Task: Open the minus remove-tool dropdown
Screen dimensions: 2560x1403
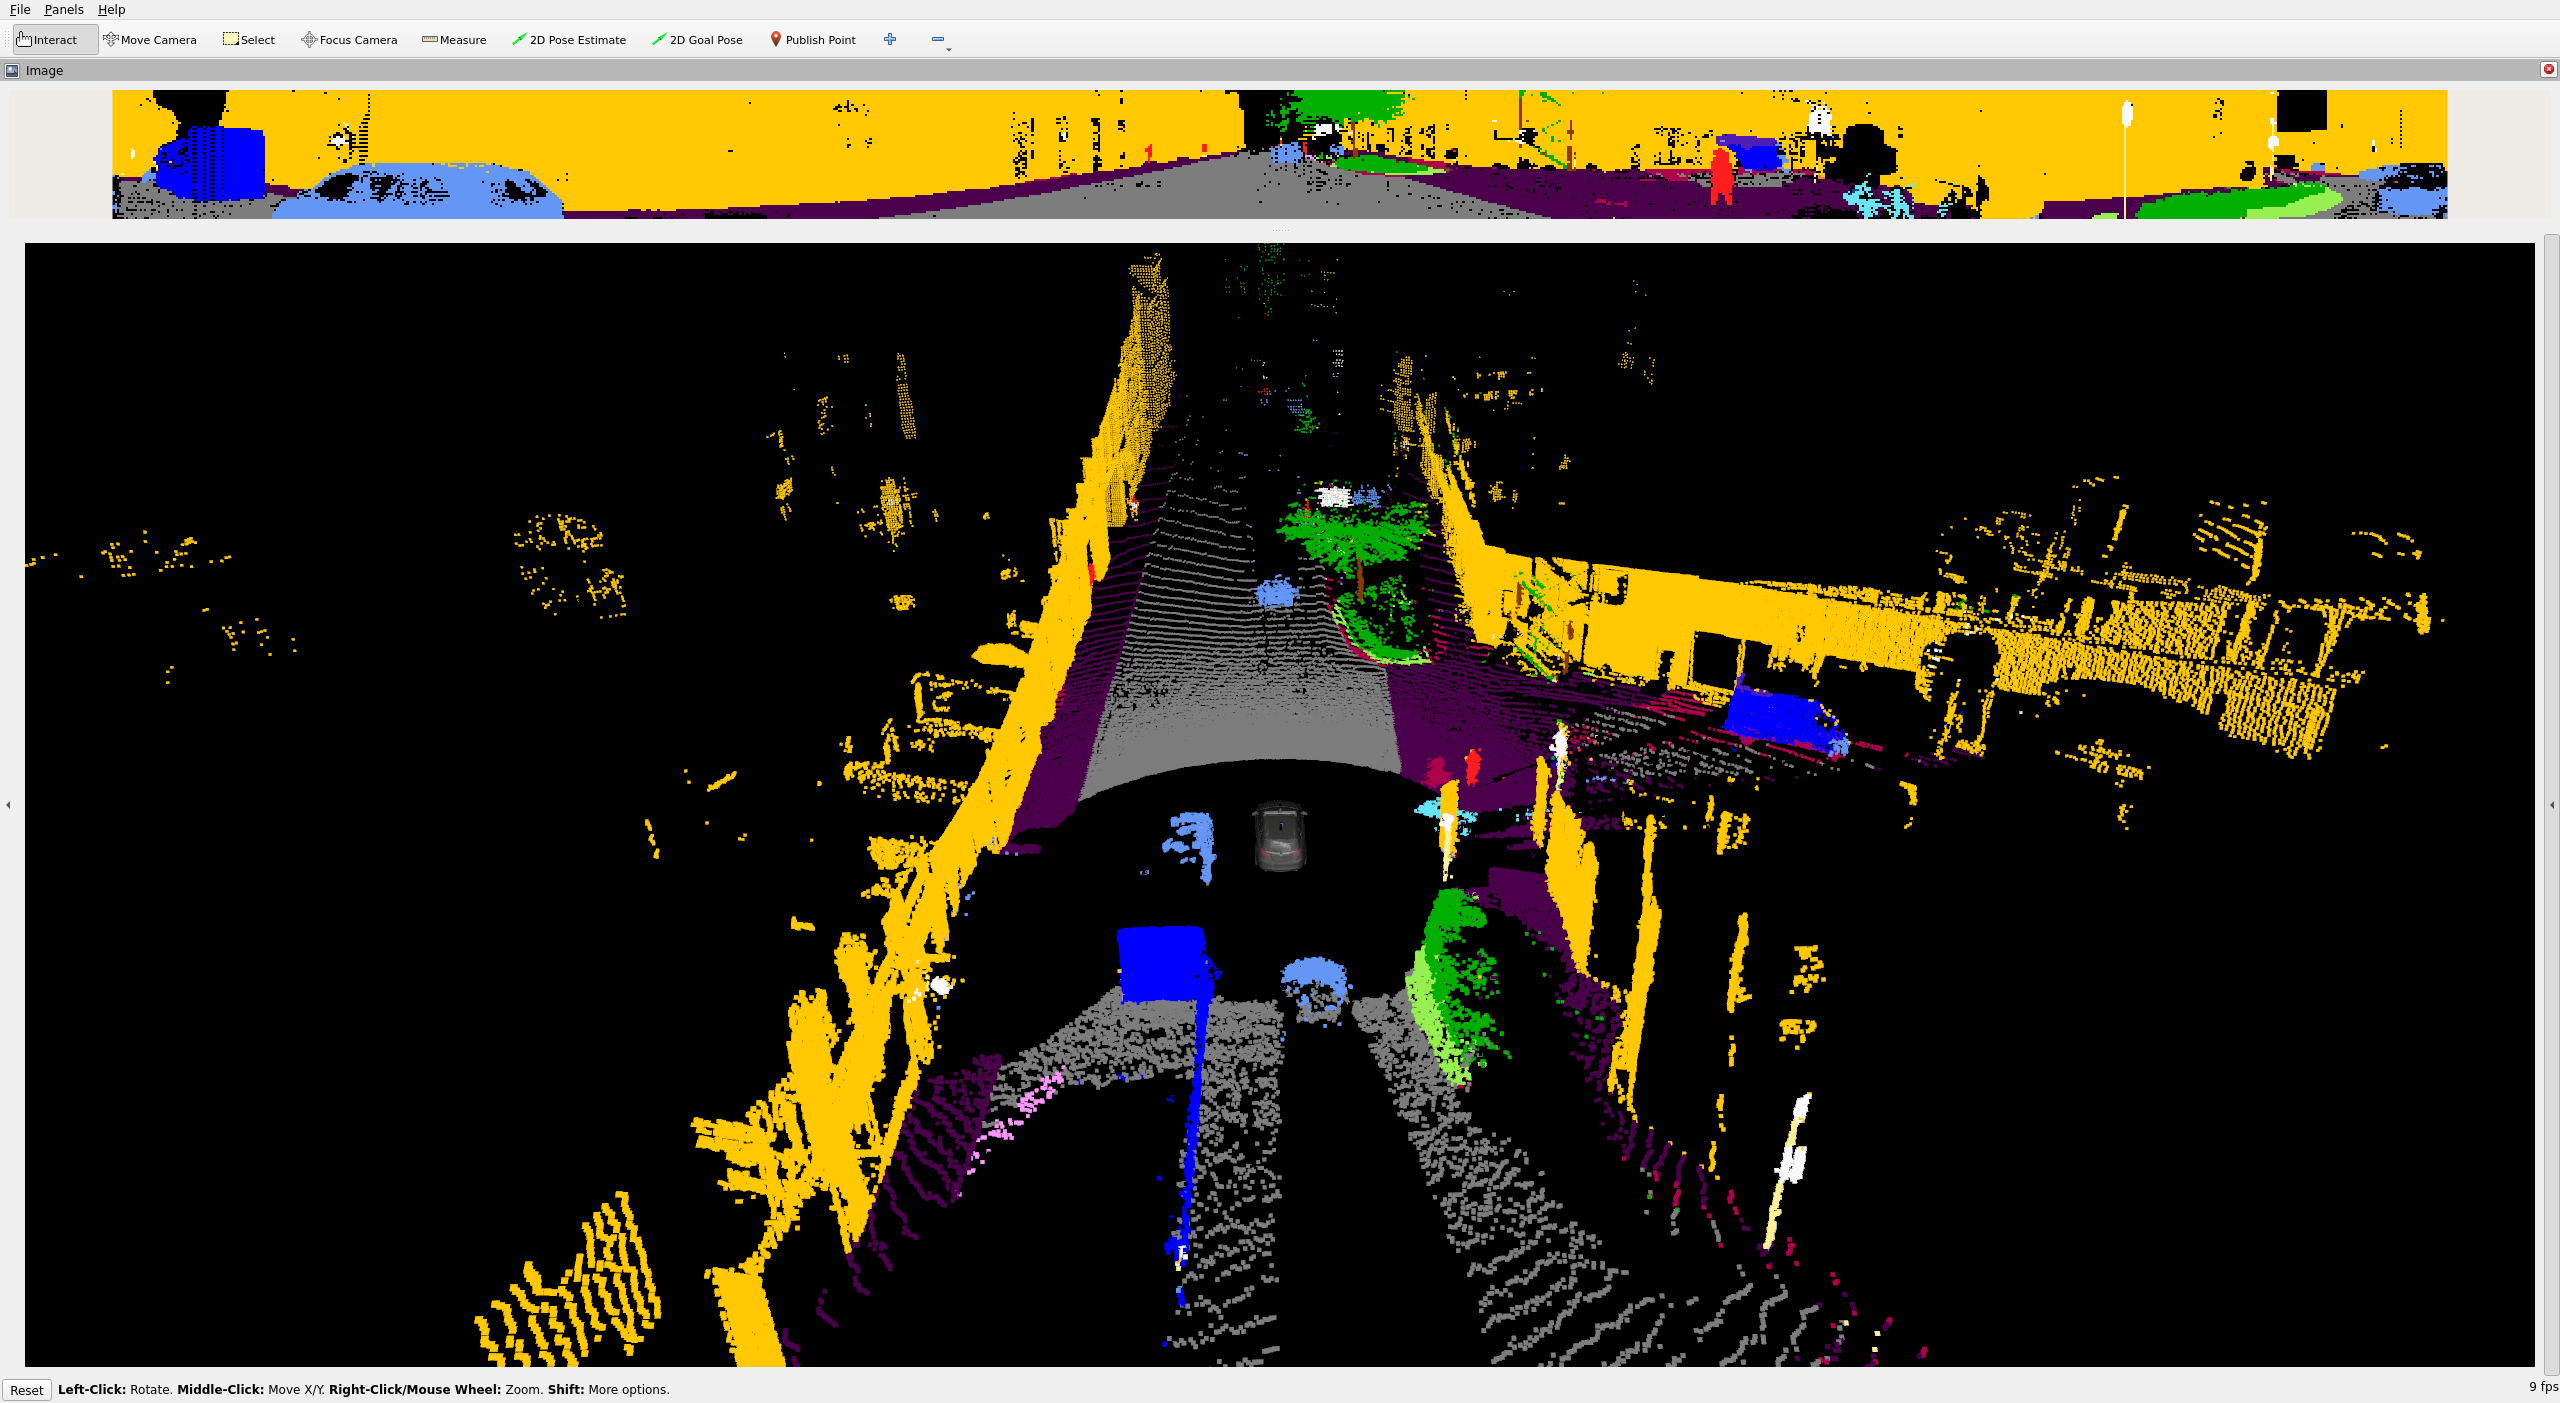Action: pyautogui.click(x=939, y=40)
